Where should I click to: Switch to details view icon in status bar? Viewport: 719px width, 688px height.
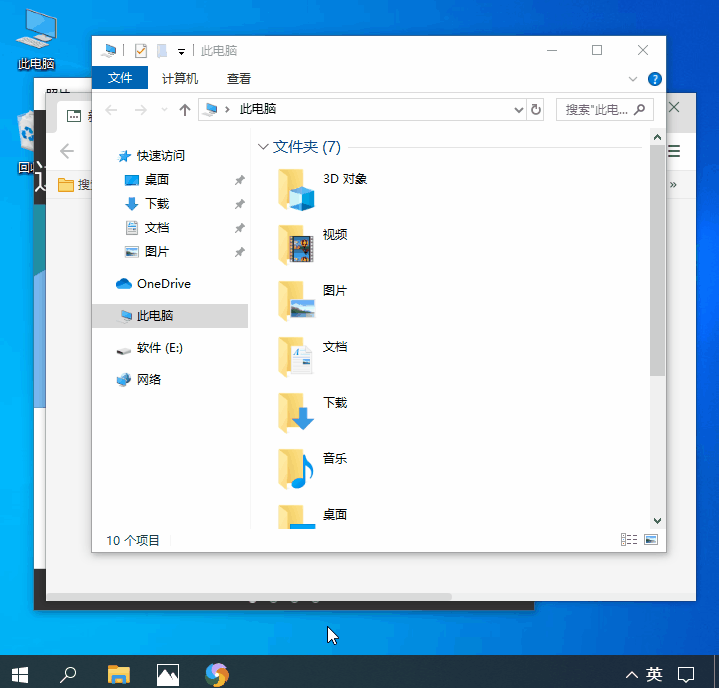[629, 539]
